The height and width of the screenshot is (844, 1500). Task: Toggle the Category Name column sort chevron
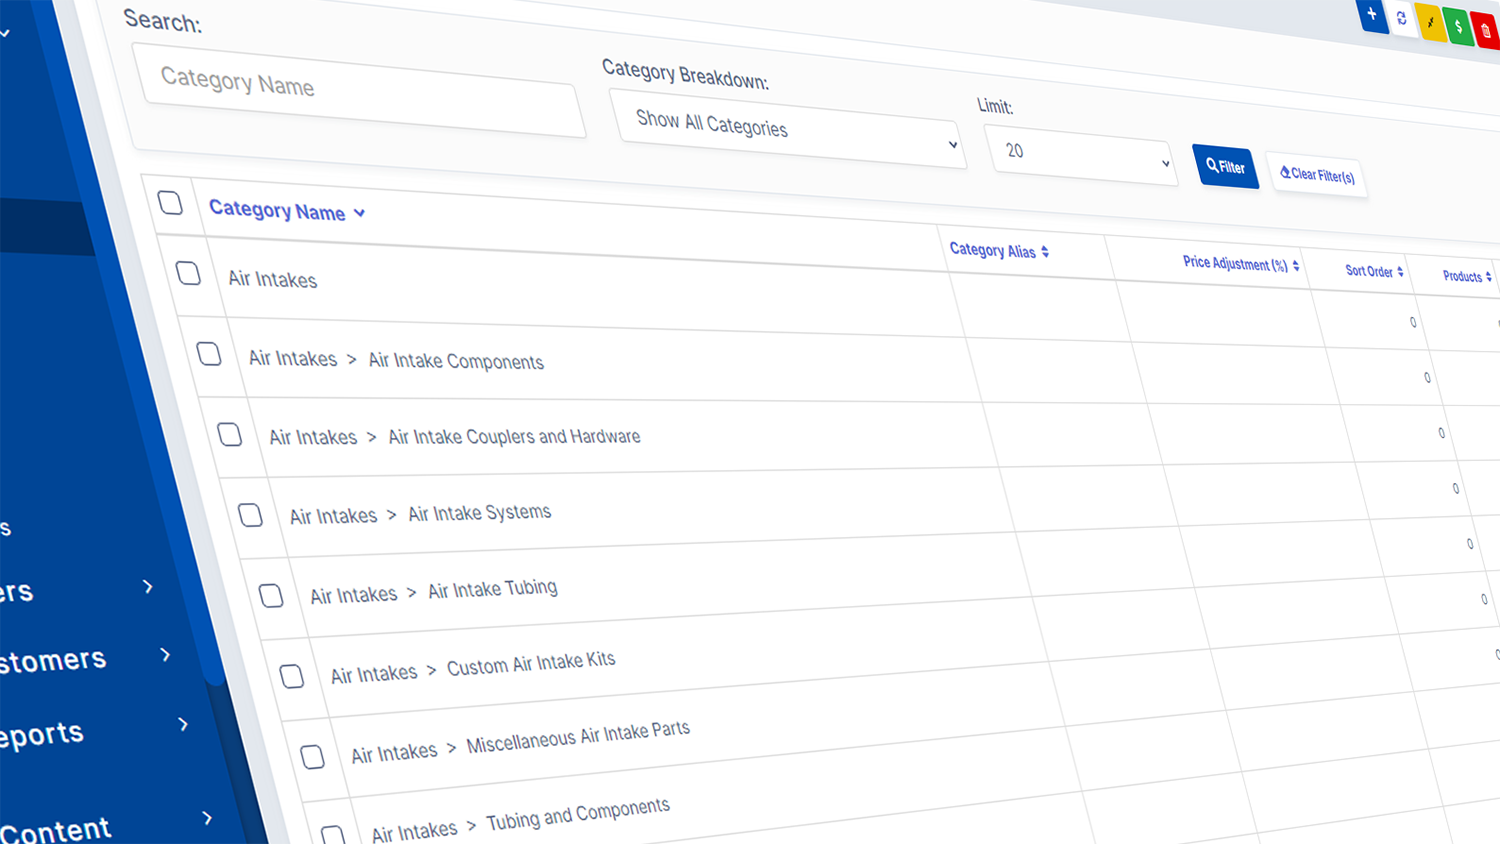(359, 213)
